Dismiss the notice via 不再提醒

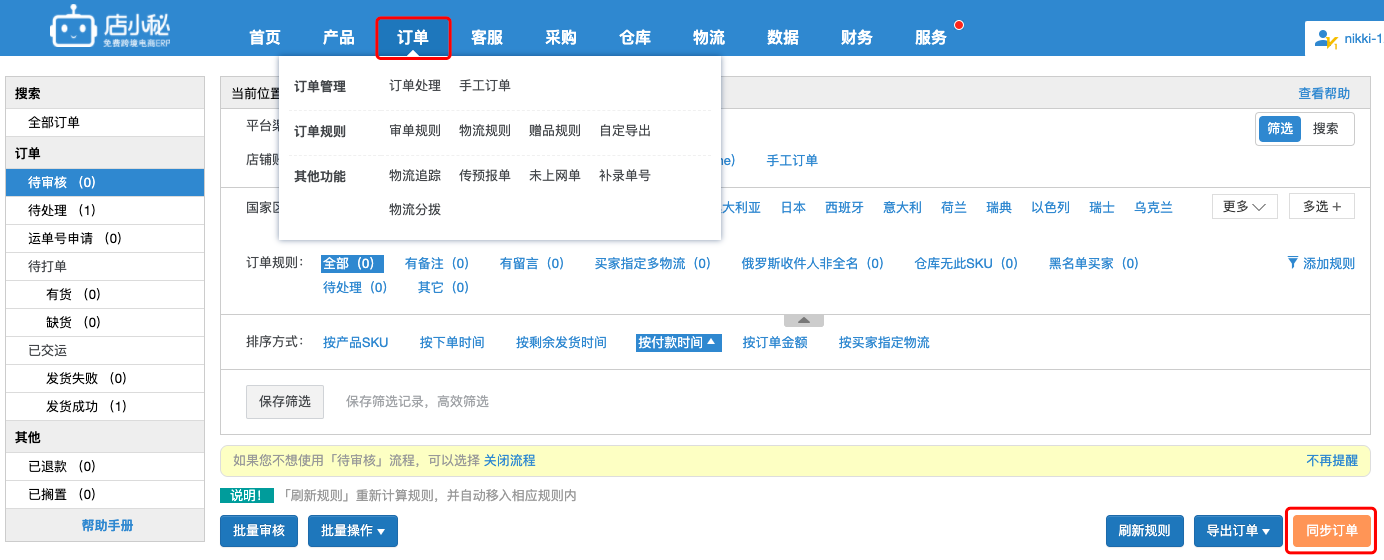click(x=1332, y=461)
